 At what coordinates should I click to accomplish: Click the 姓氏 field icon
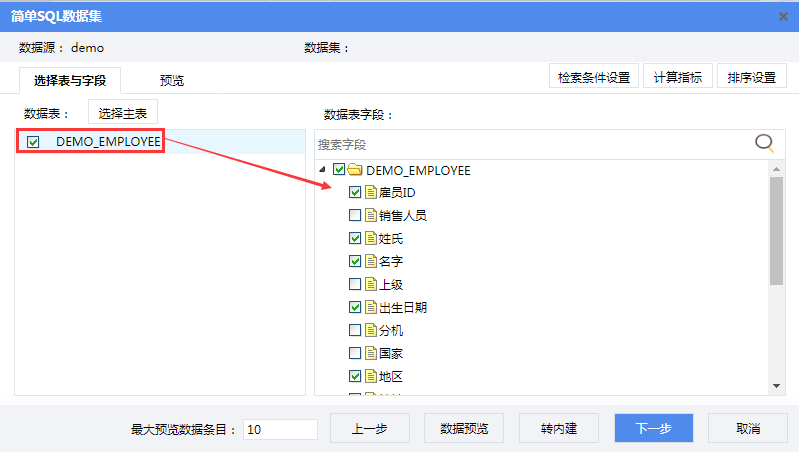[x=371, y=239]
